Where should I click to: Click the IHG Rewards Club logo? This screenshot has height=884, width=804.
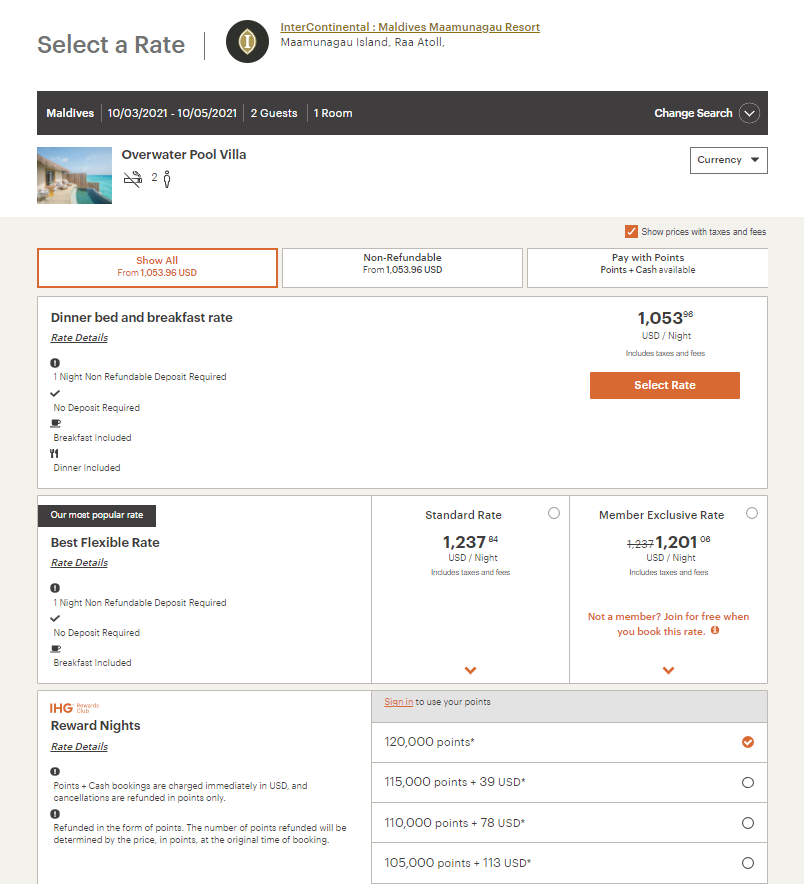click(75, 707)
